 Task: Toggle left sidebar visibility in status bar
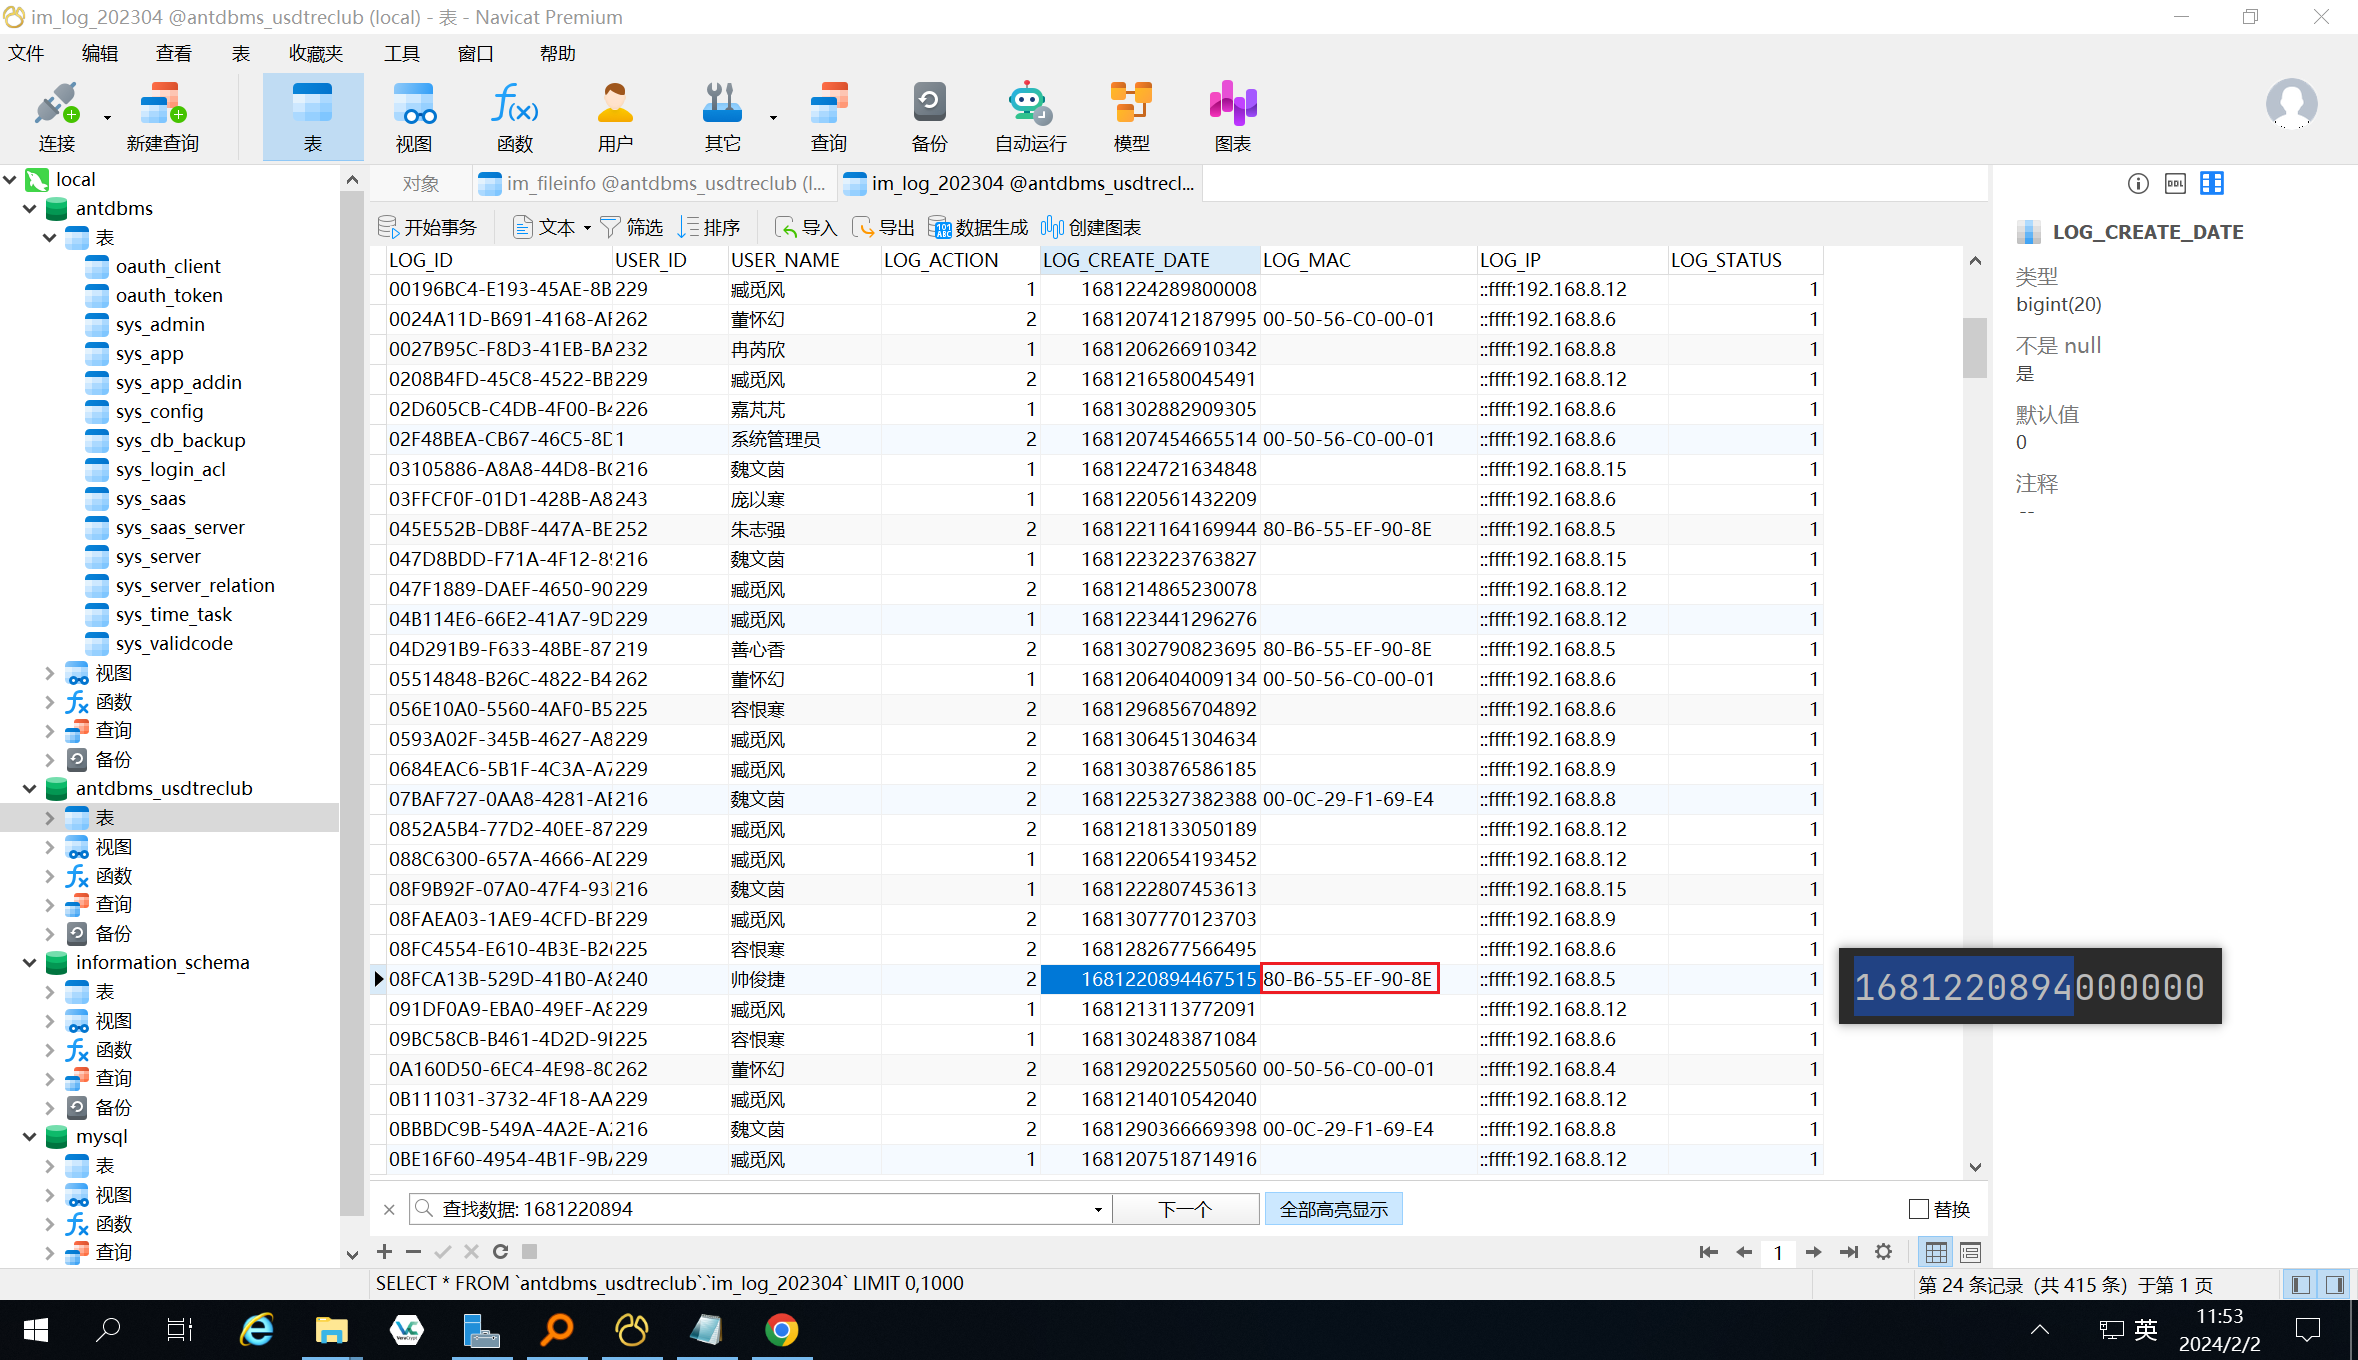click(2301, 1284)
